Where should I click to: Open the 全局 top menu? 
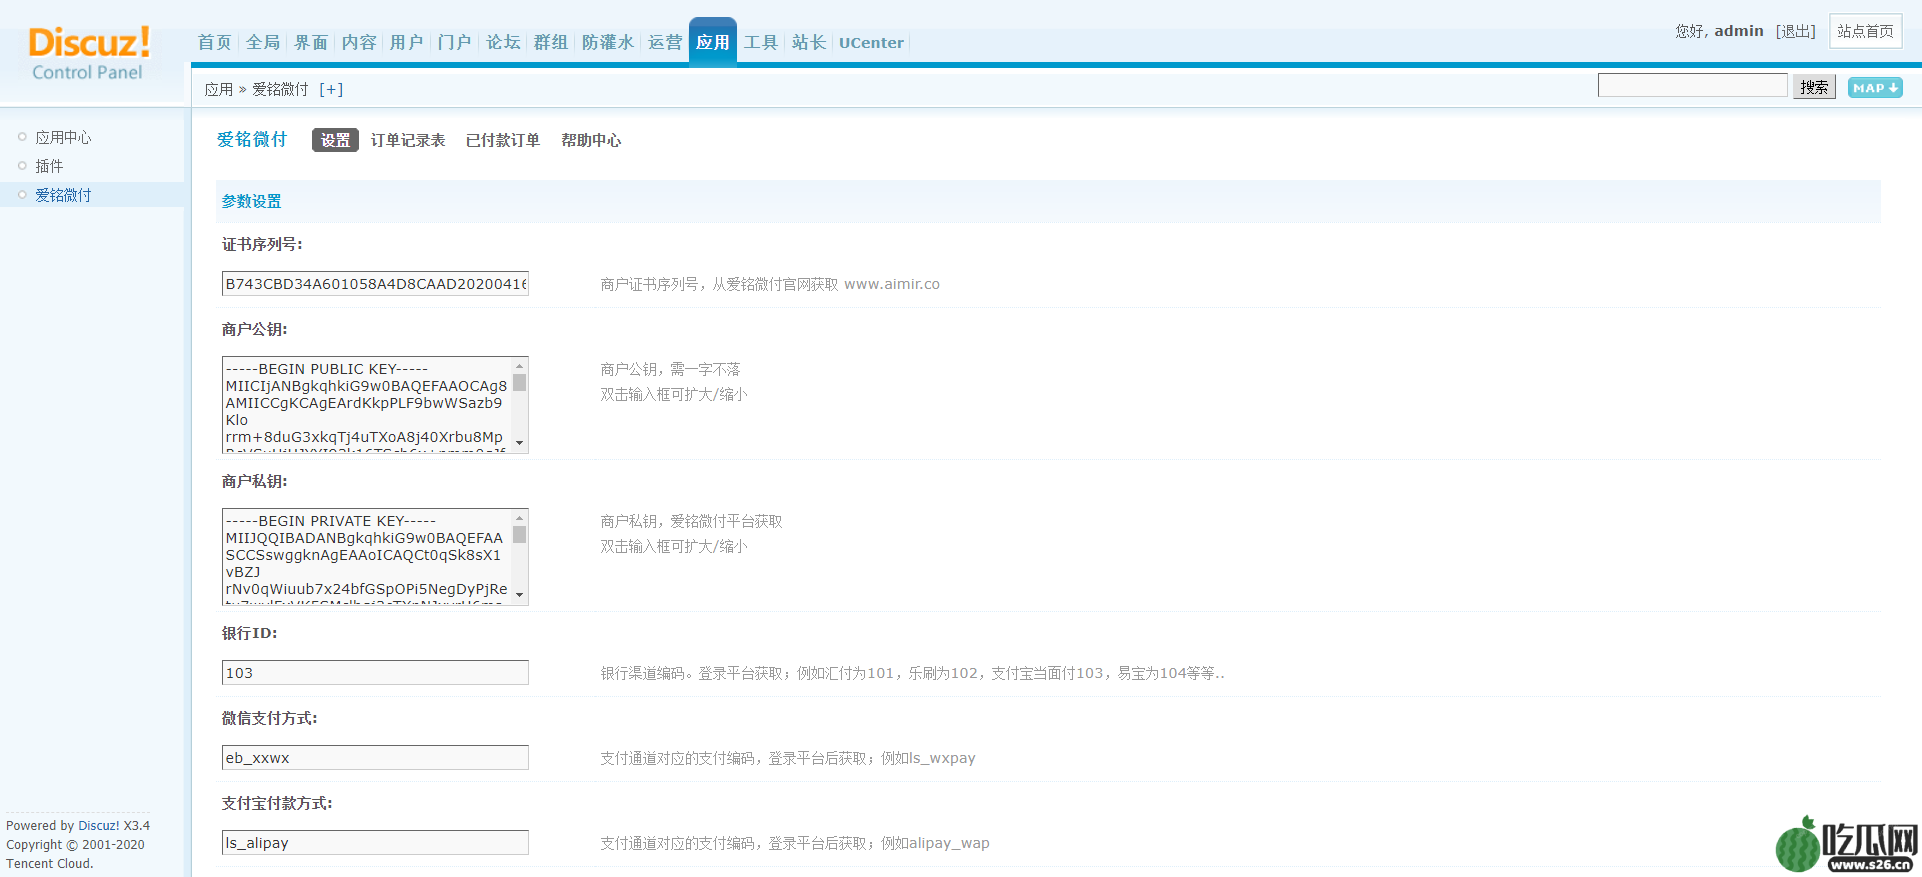click(263, 42)
